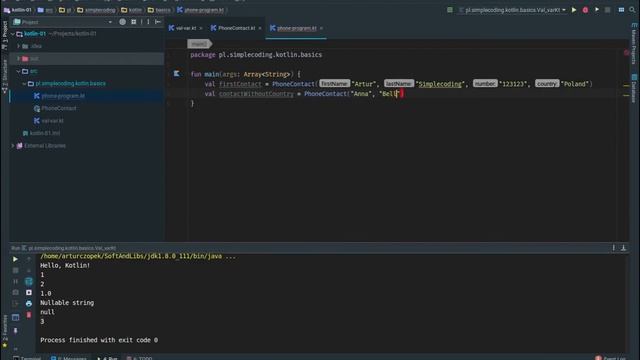640x360 pixels.
Task: Click the red Debug bug icon
Action: click(585, 10)
